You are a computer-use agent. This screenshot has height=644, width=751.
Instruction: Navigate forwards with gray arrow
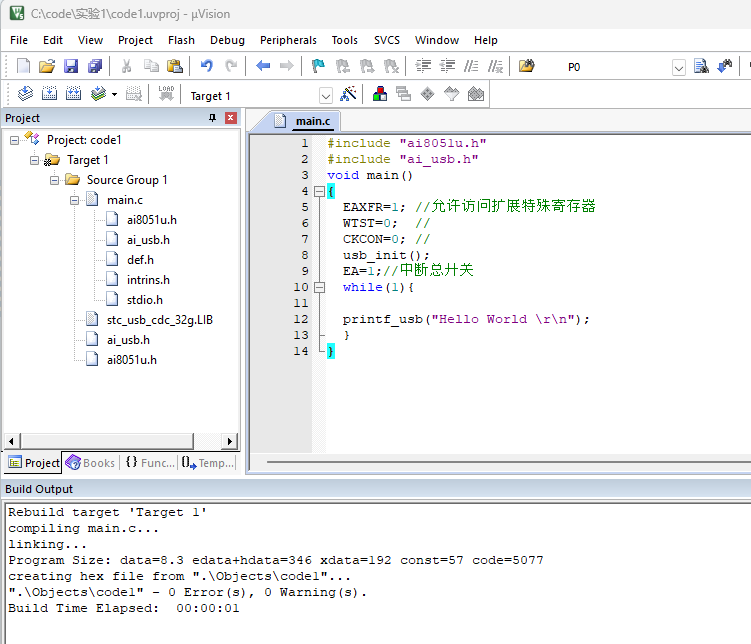pyautogui.click(x=286, y=66)
